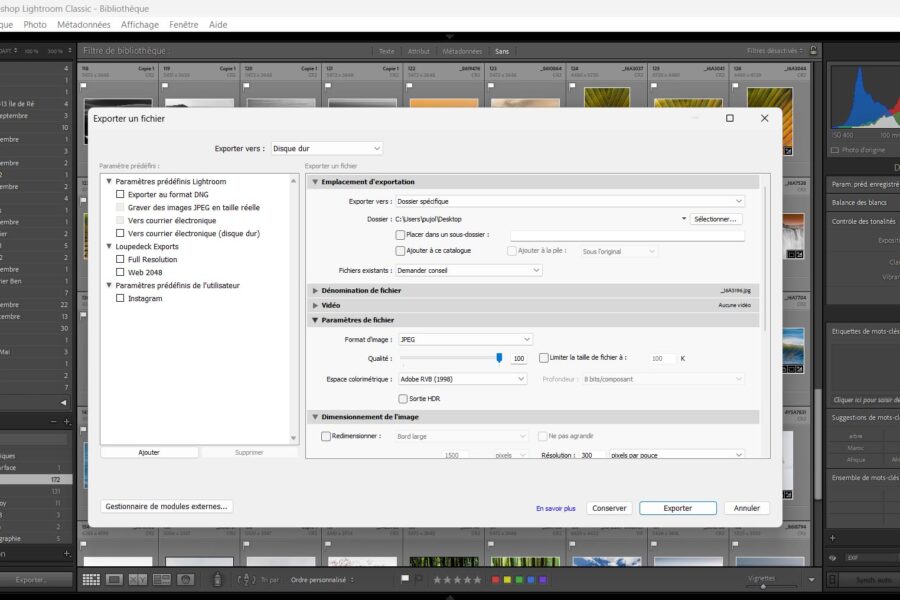The image size is (900, 600).
Task: Select the 'Attribut' filter tab
Action: pyautogui.click(x=418, y=51)
